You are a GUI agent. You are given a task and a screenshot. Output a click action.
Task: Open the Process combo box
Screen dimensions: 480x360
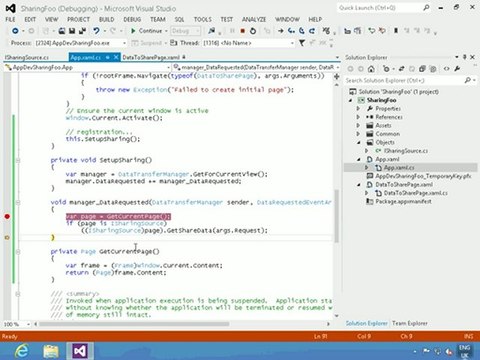[81, 43]
